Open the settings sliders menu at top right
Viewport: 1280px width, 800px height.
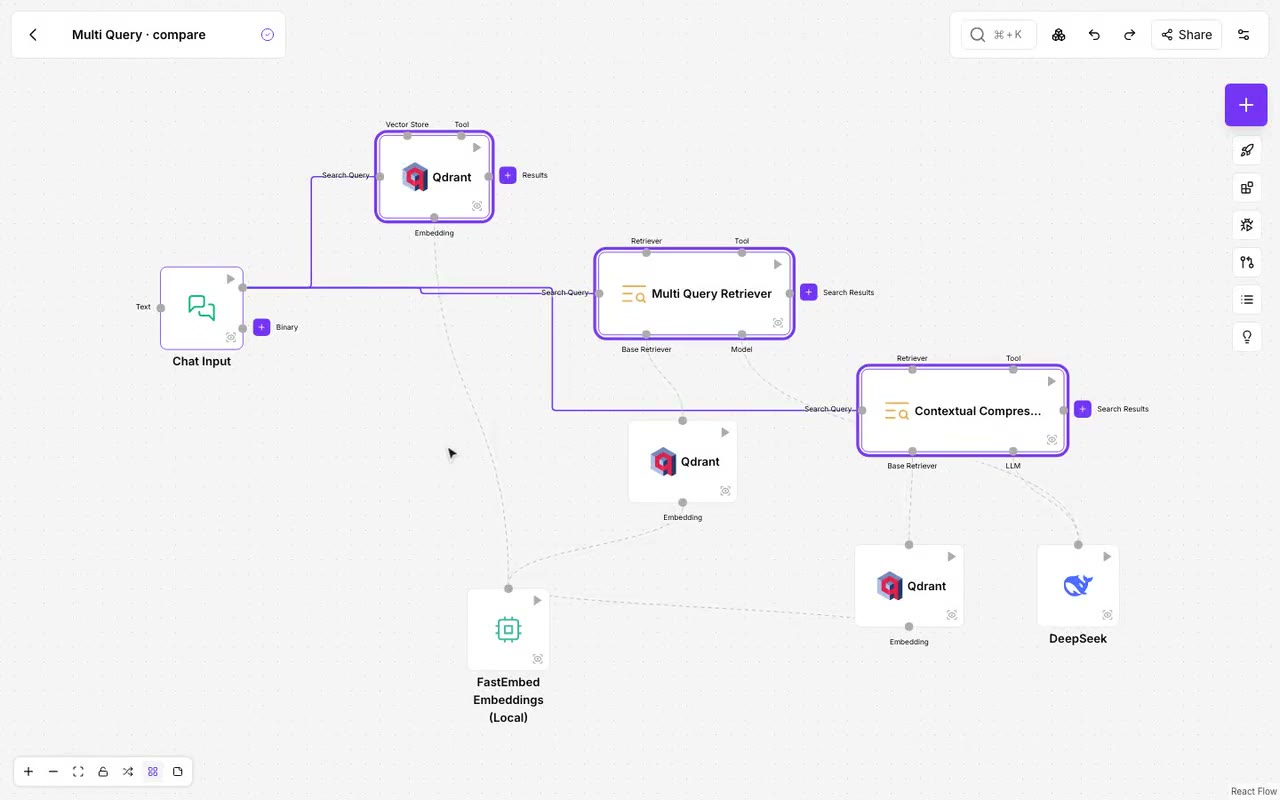click(x=1244, y=35)
